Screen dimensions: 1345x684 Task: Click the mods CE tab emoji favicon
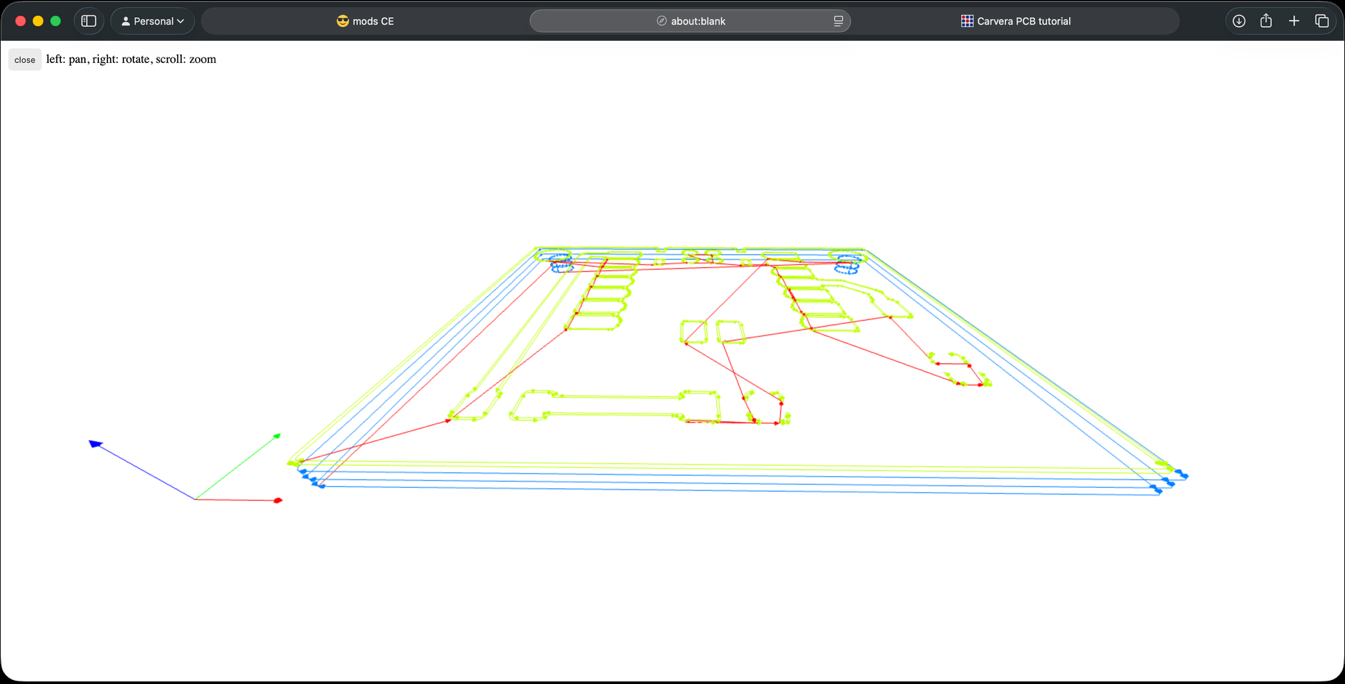tap(343, 21)
